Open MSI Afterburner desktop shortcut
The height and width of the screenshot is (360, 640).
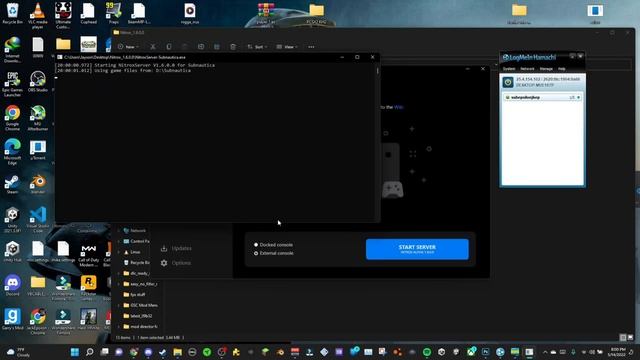[38, 118]
